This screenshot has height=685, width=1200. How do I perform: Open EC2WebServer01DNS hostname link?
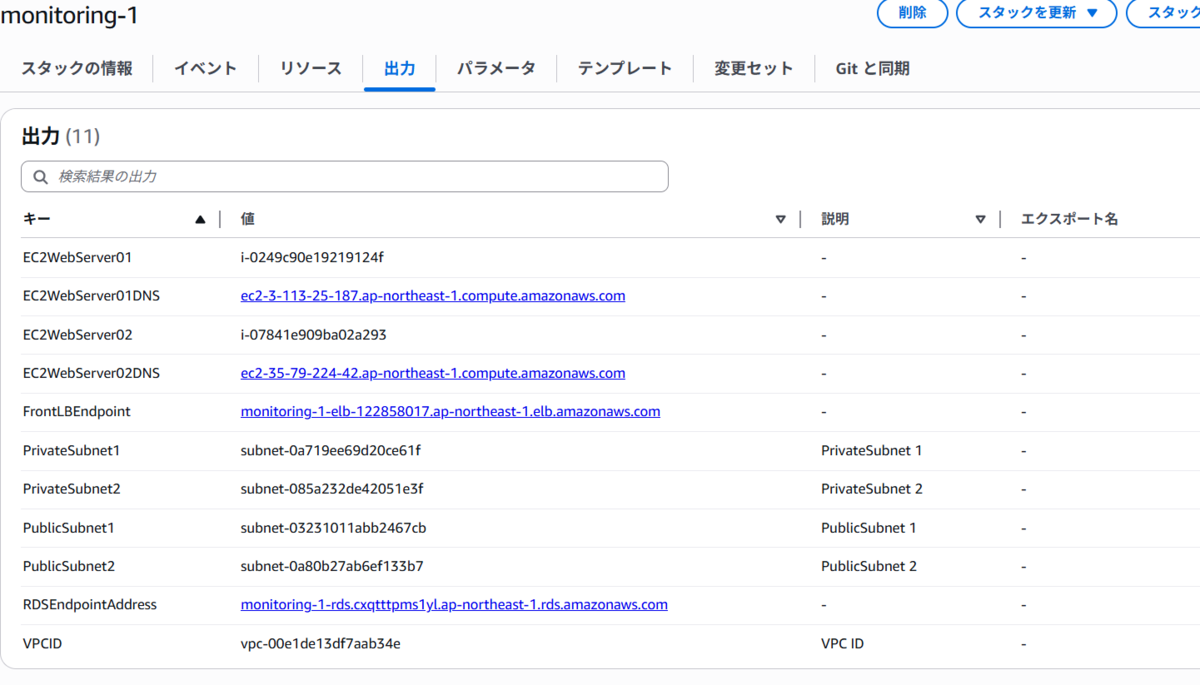pyautogui.click(x=433, y=296)
